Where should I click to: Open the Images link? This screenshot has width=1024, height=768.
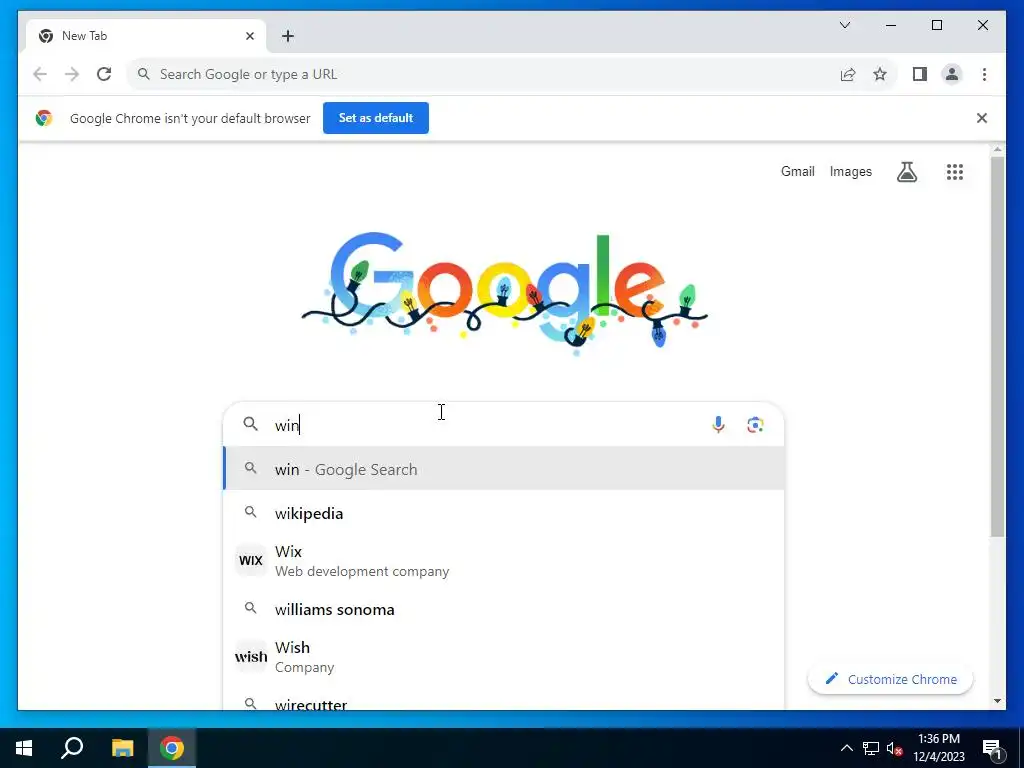(850, 172)
